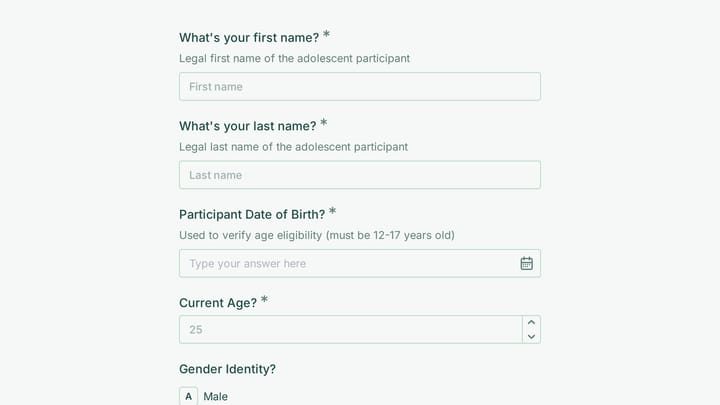Click the required asterisk beside Current Age
Image resolution: width=720 pixels, height=405 pixels.
[264, 299]
